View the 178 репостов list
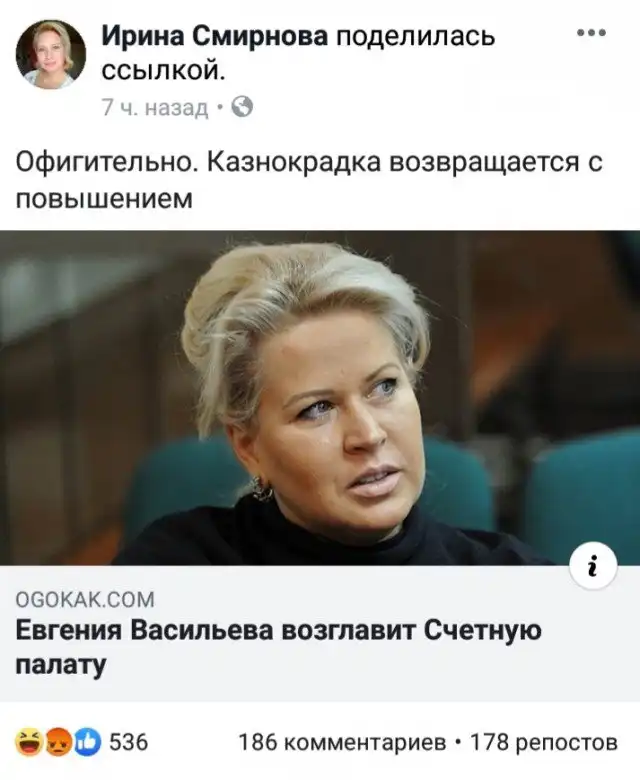Screen dimensions: 640x780 (x=544, y=743)
